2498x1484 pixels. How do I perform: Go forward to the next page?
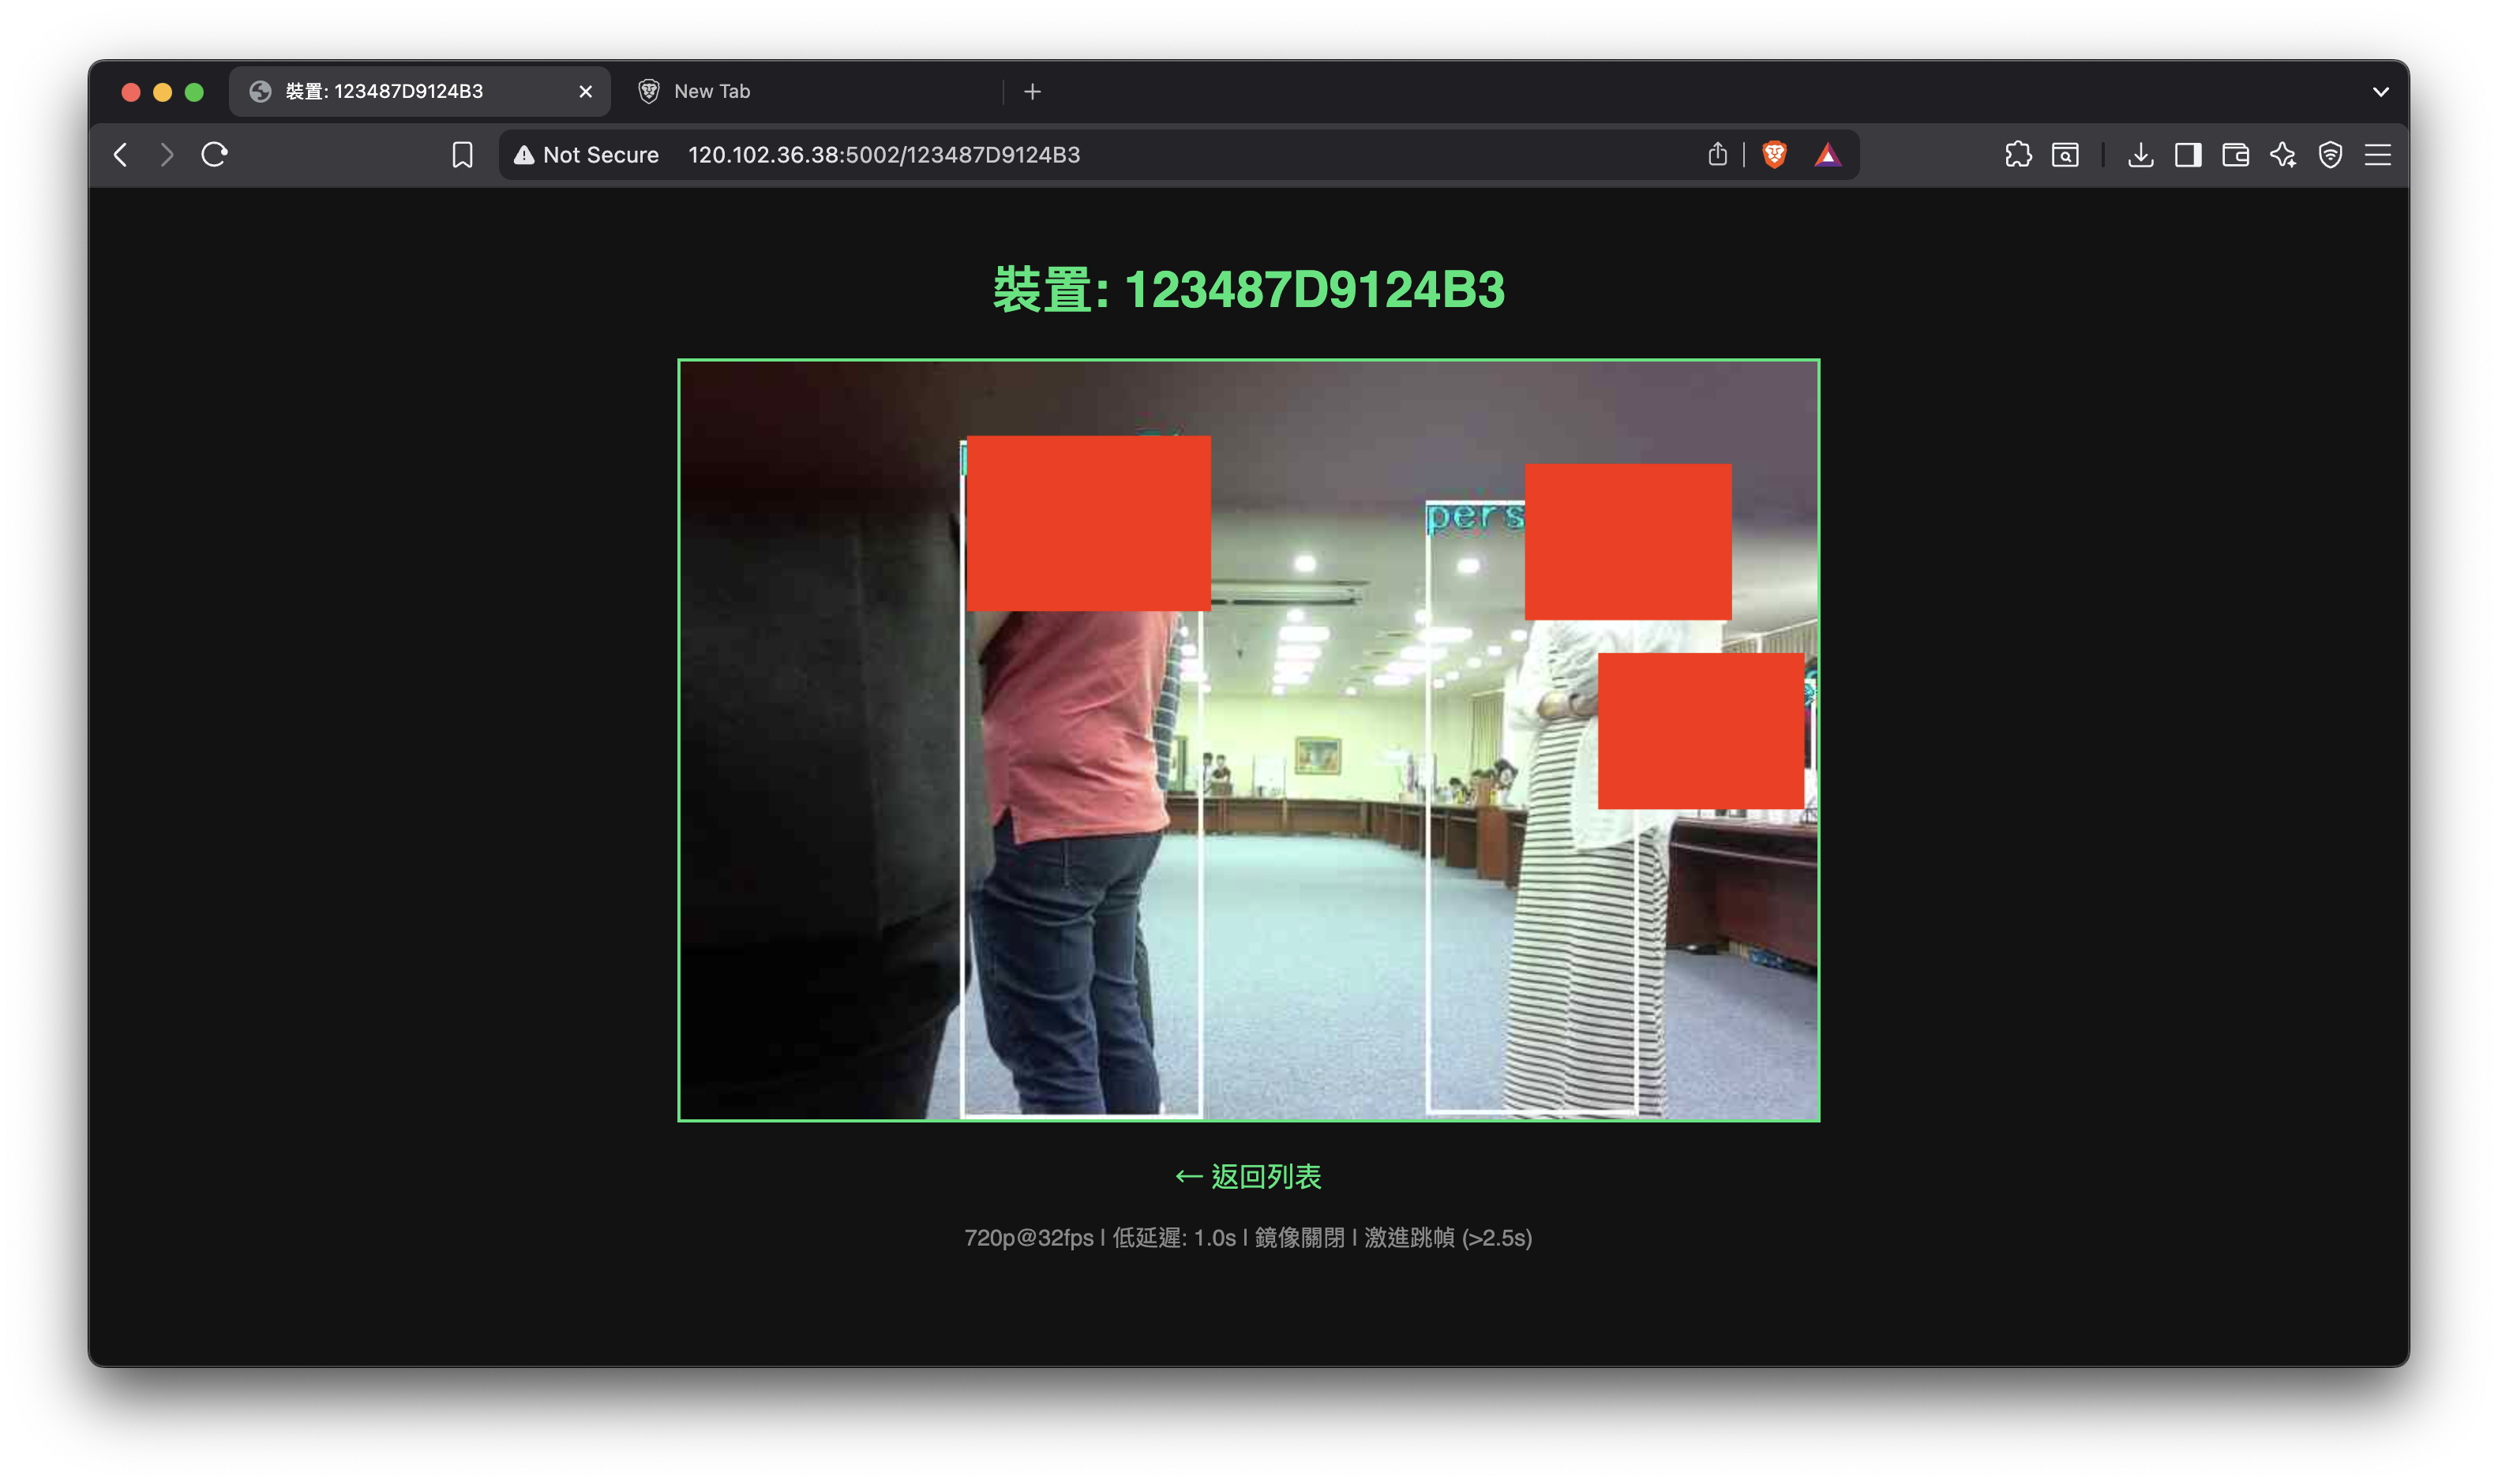(167, 155)
